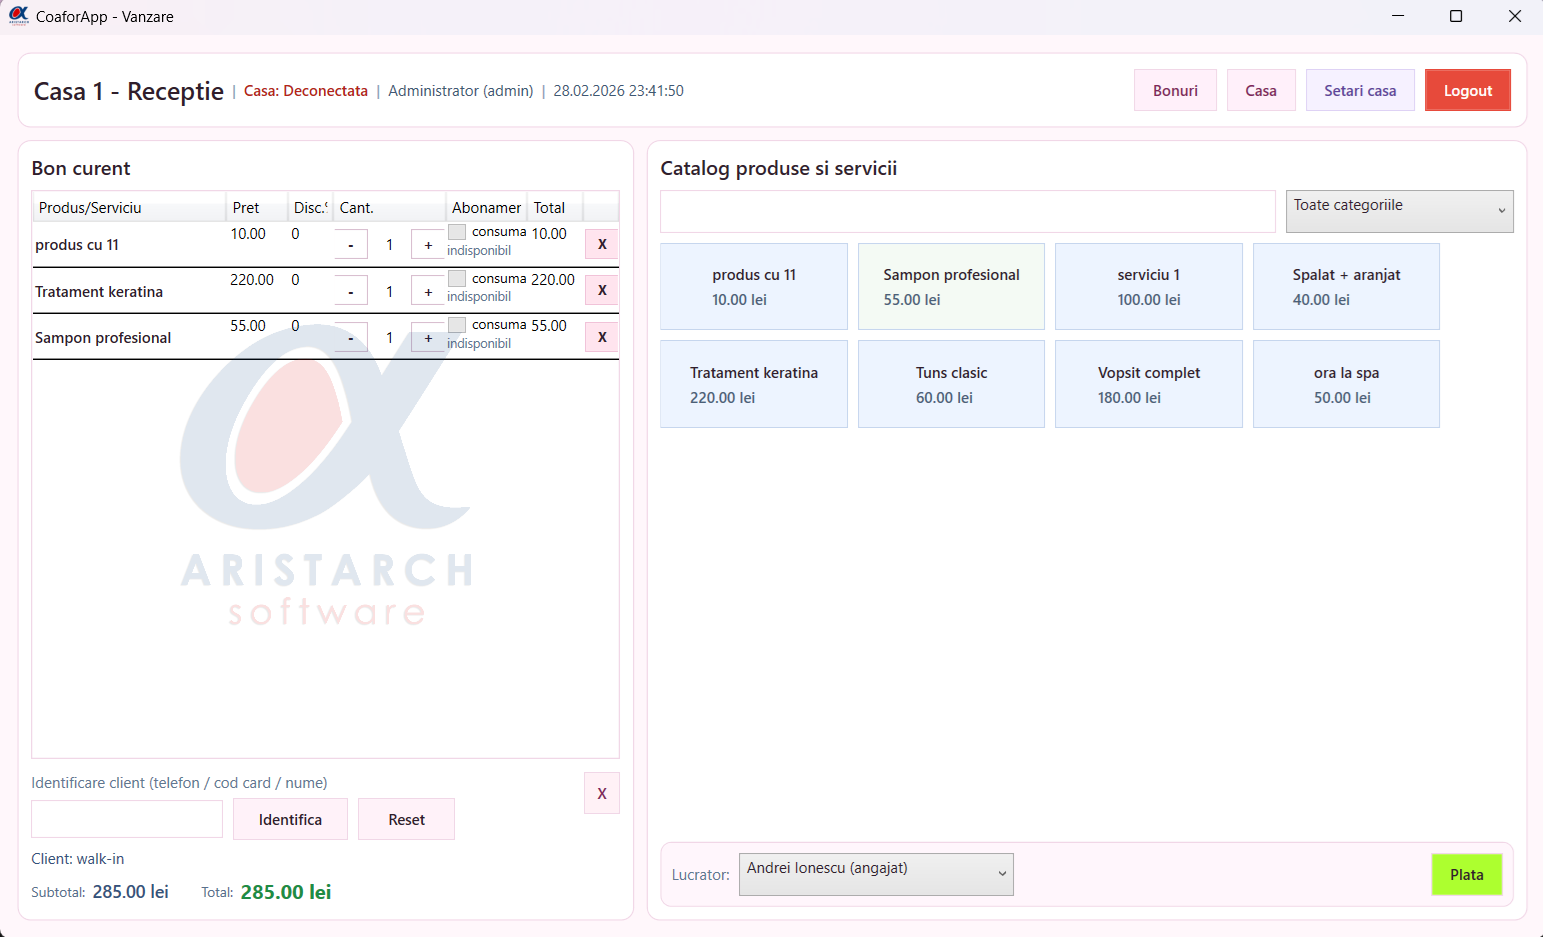The width and height of the screenshot is (1543, 937).
Task: Click the Logout button
Action: point(1468,90)
